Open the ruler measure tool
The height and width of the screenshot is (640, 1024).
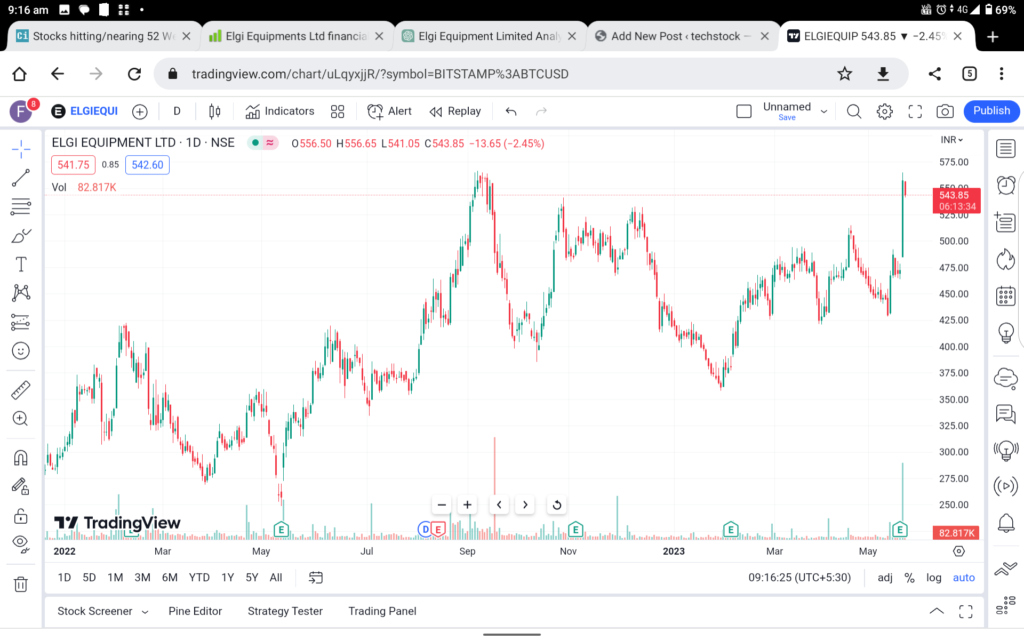point(20,390)
